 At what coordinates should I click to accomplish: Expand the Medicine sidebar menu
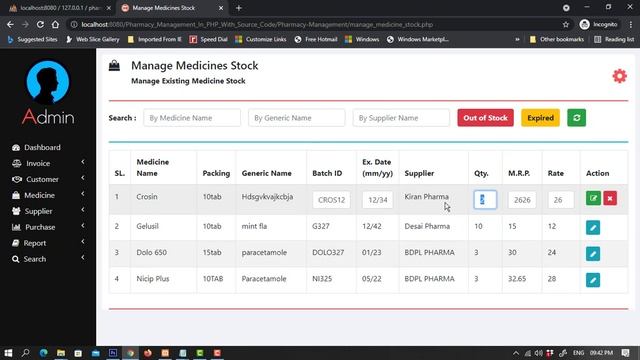[48, 195]
